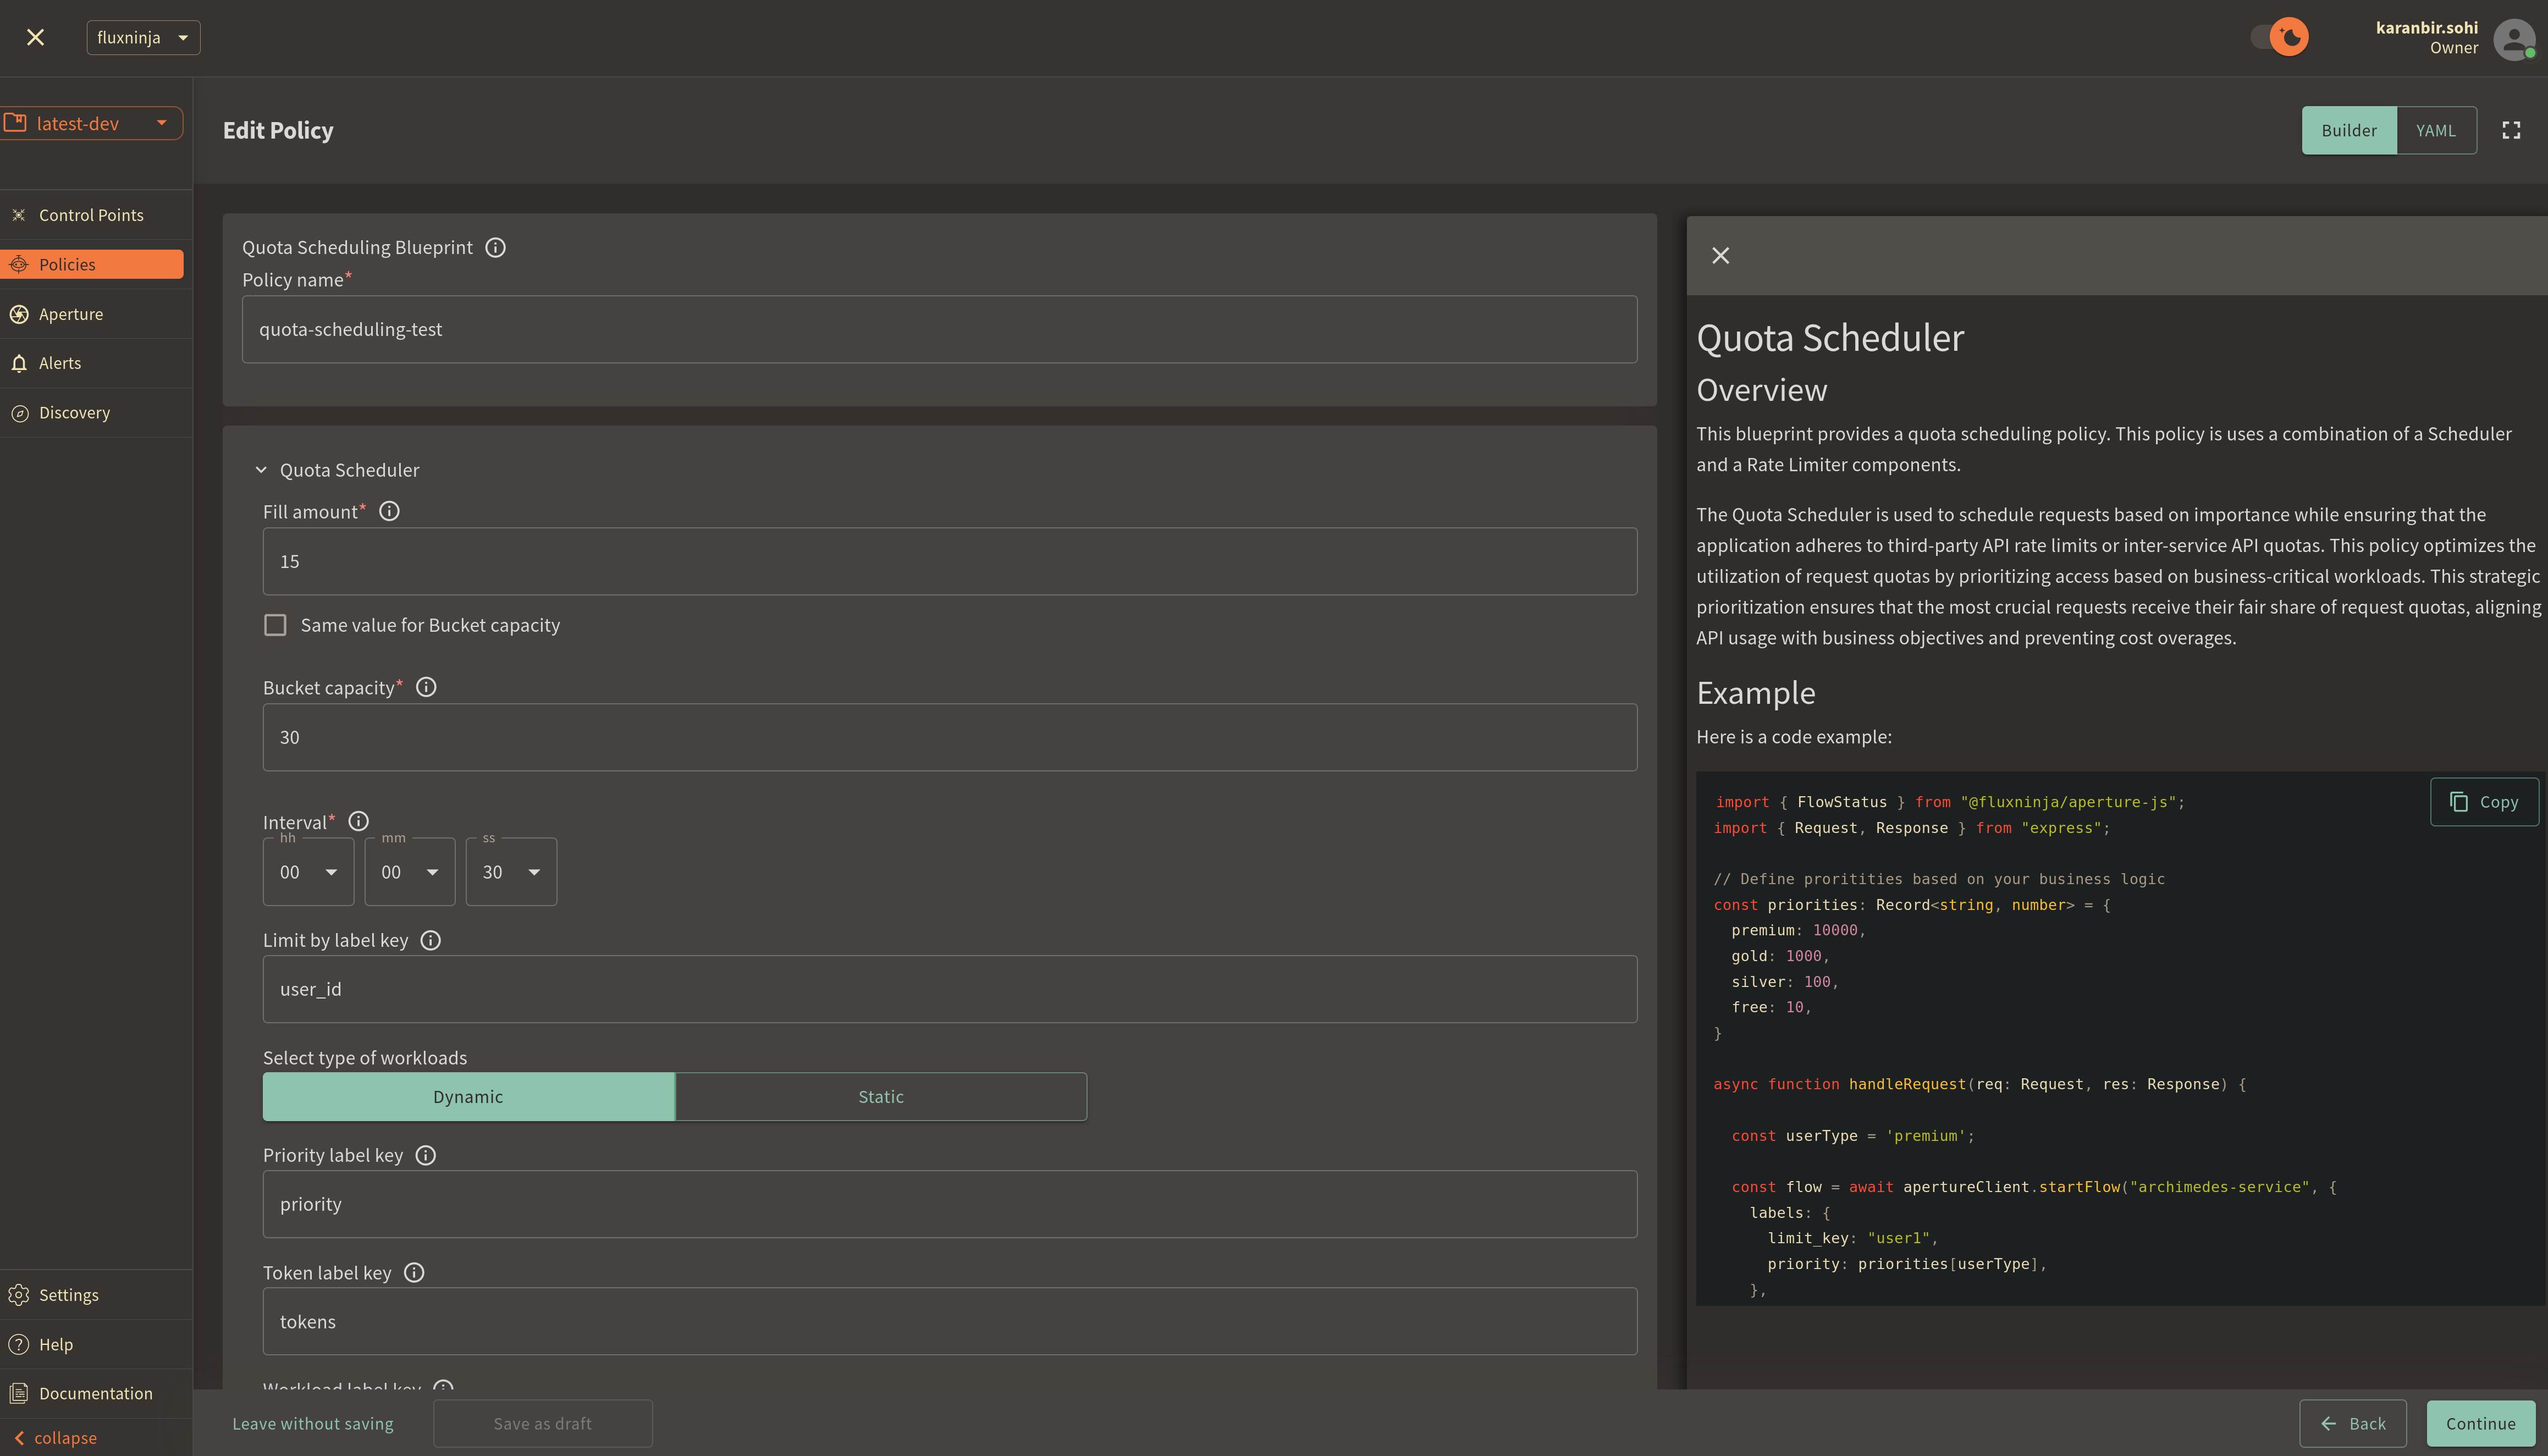Screen dimensions: 2548x1456
Task: Click info icon next to Interval
Action: [x=358, y=821]
